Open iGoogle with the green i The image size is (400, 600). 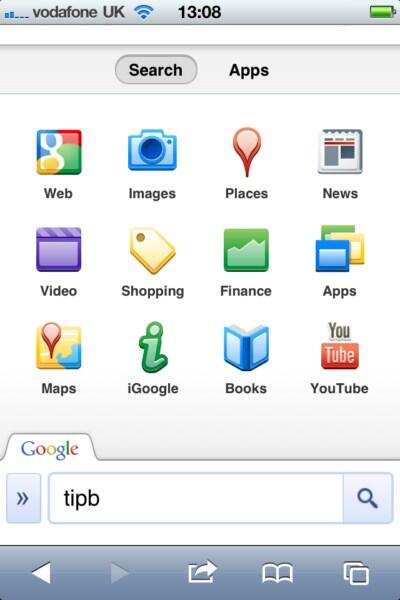click(x=153, y=347)
